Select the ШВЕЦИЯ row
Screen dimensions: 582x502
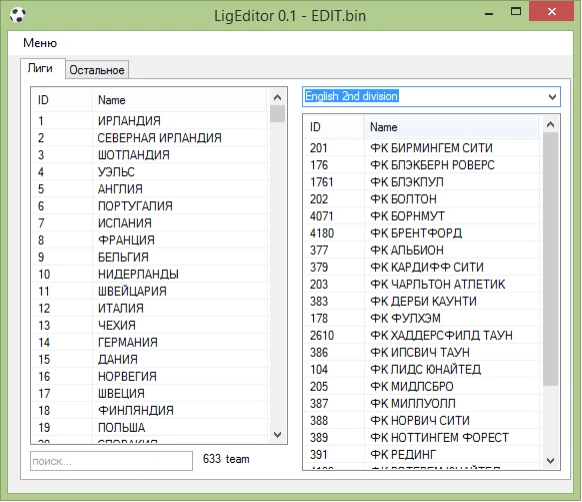[x=150, y=394]
